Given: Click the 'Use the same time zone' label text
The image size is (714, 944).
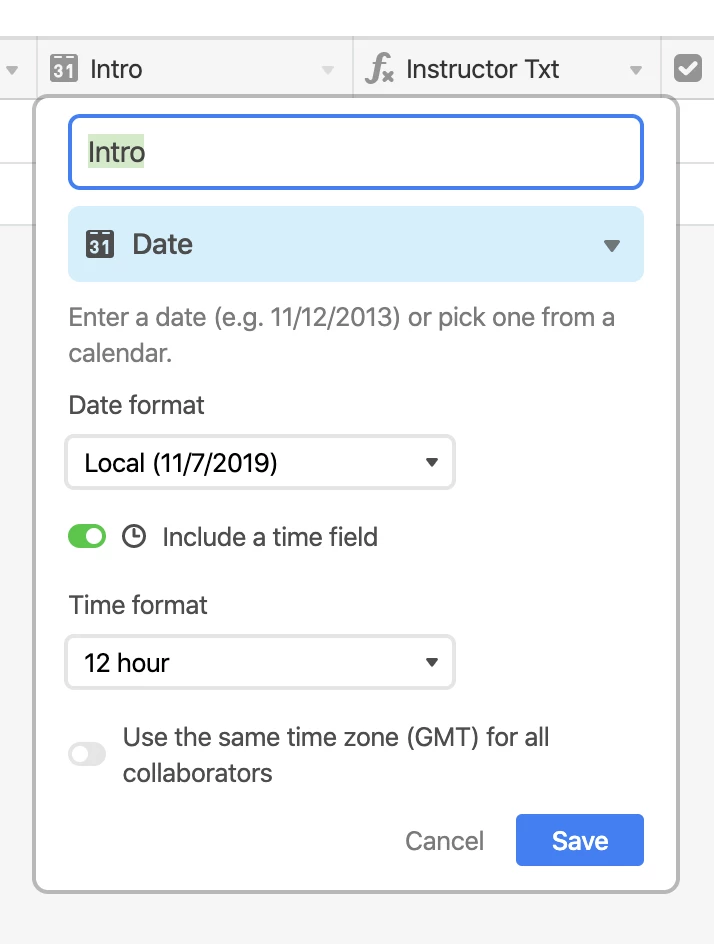Looking at the screenshot, I should tap(335, 739).
